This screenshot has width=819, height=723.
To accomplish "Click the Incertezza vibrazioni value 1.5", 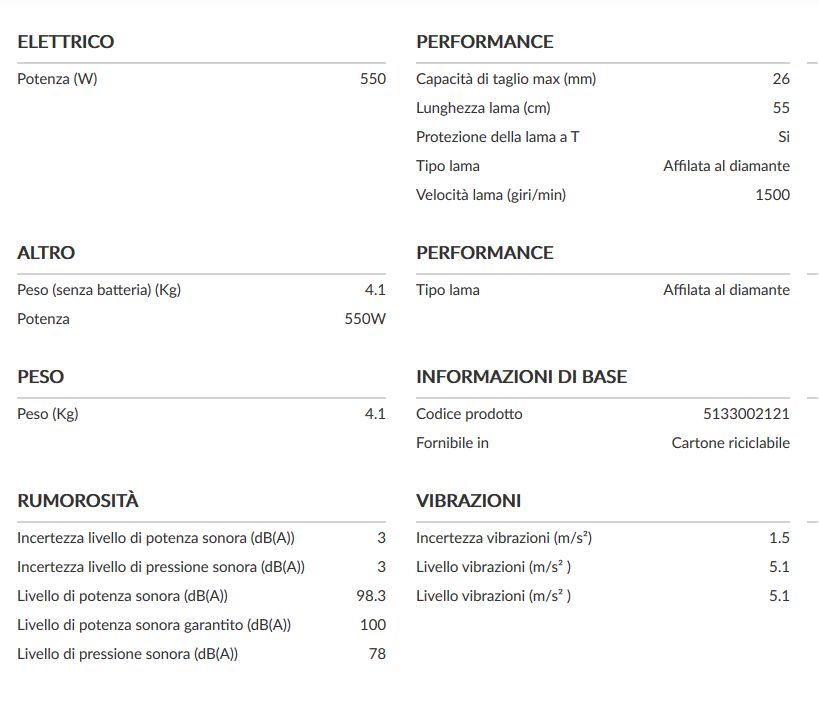I will 779,538.
